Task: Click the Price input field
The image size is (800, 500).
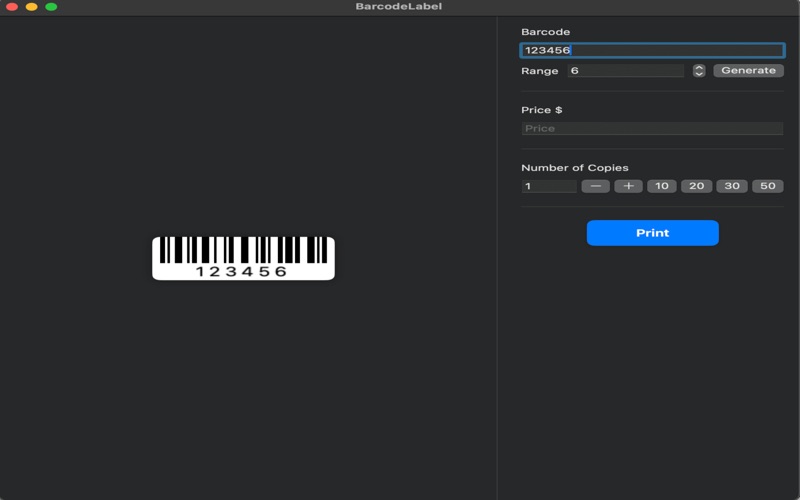Action: click(x=652, y=128)
